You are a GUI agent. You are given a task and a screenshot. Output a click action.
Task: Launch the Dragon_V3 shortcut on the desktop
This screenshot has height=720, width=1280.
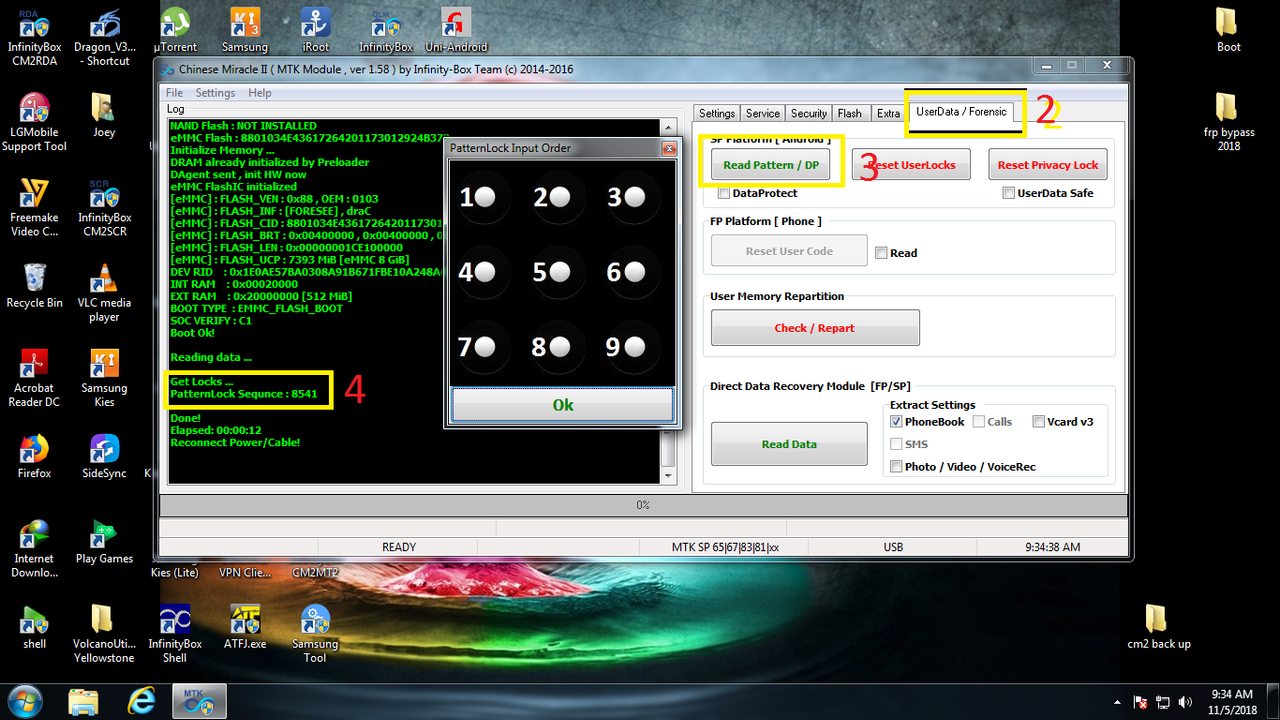click(x=105, y=38)
